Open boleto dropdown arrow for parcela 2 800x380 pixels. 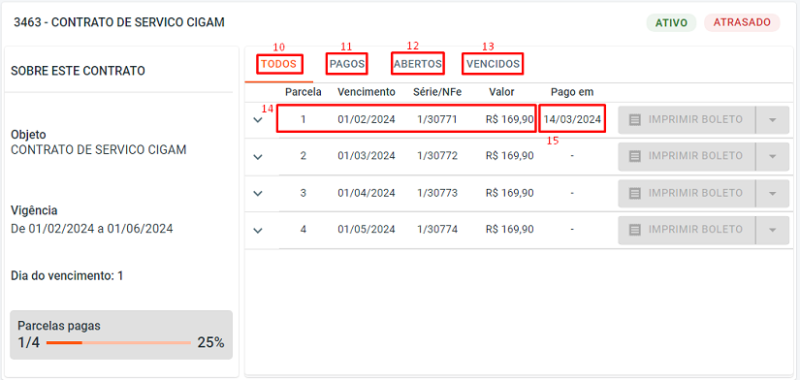point(772,156)
